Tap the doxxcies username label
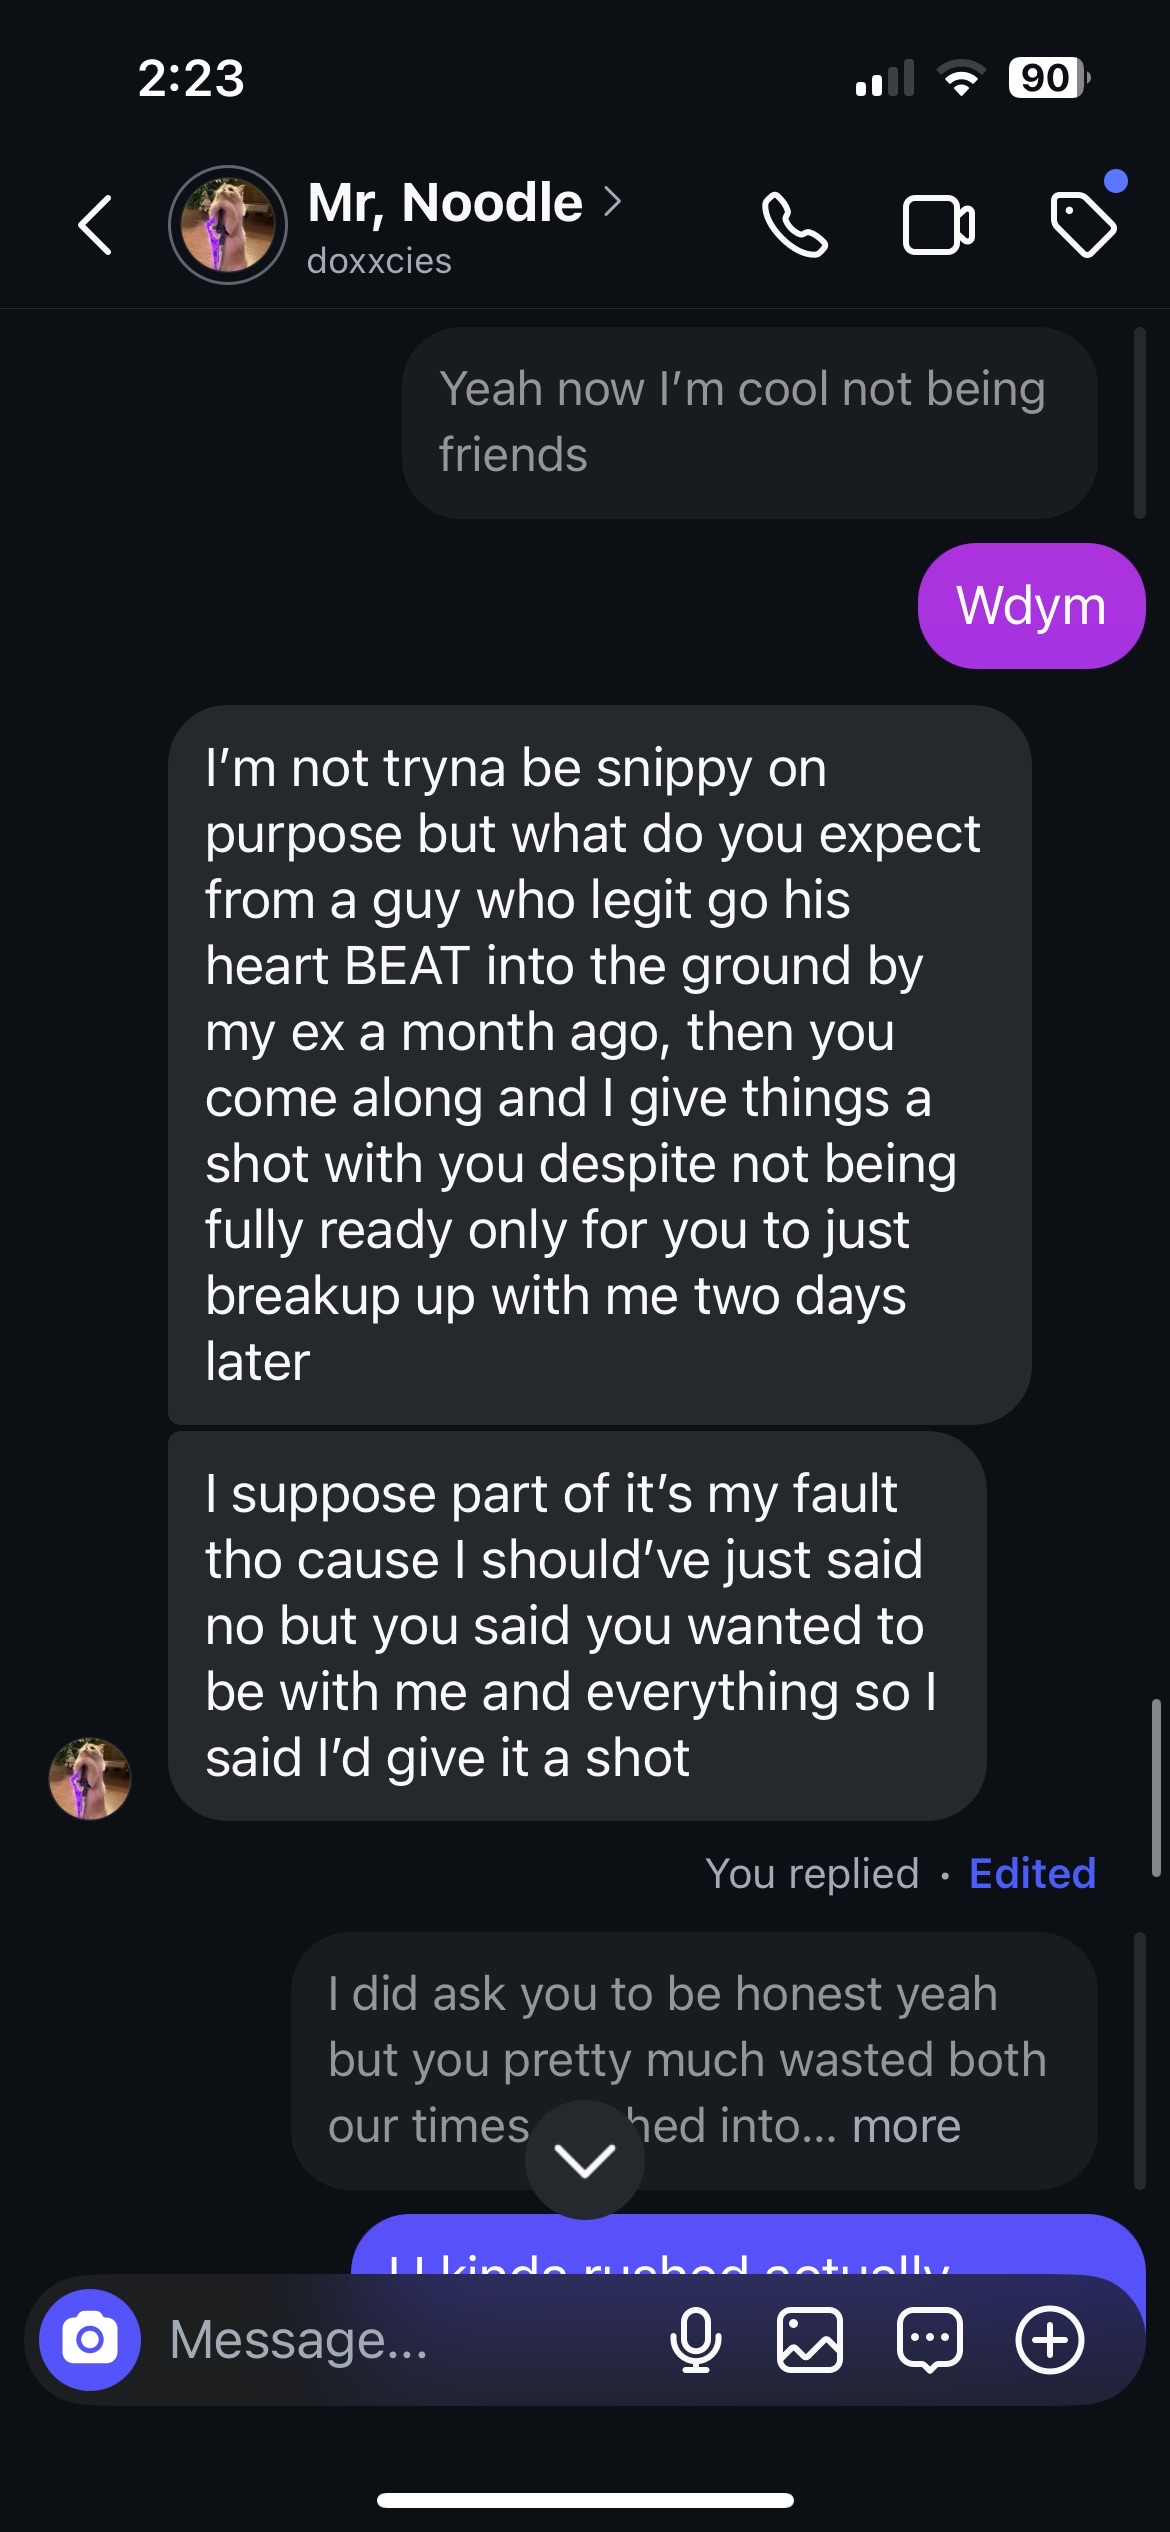This screenshot has height=2532, width=1170. [x=379, y=261]
